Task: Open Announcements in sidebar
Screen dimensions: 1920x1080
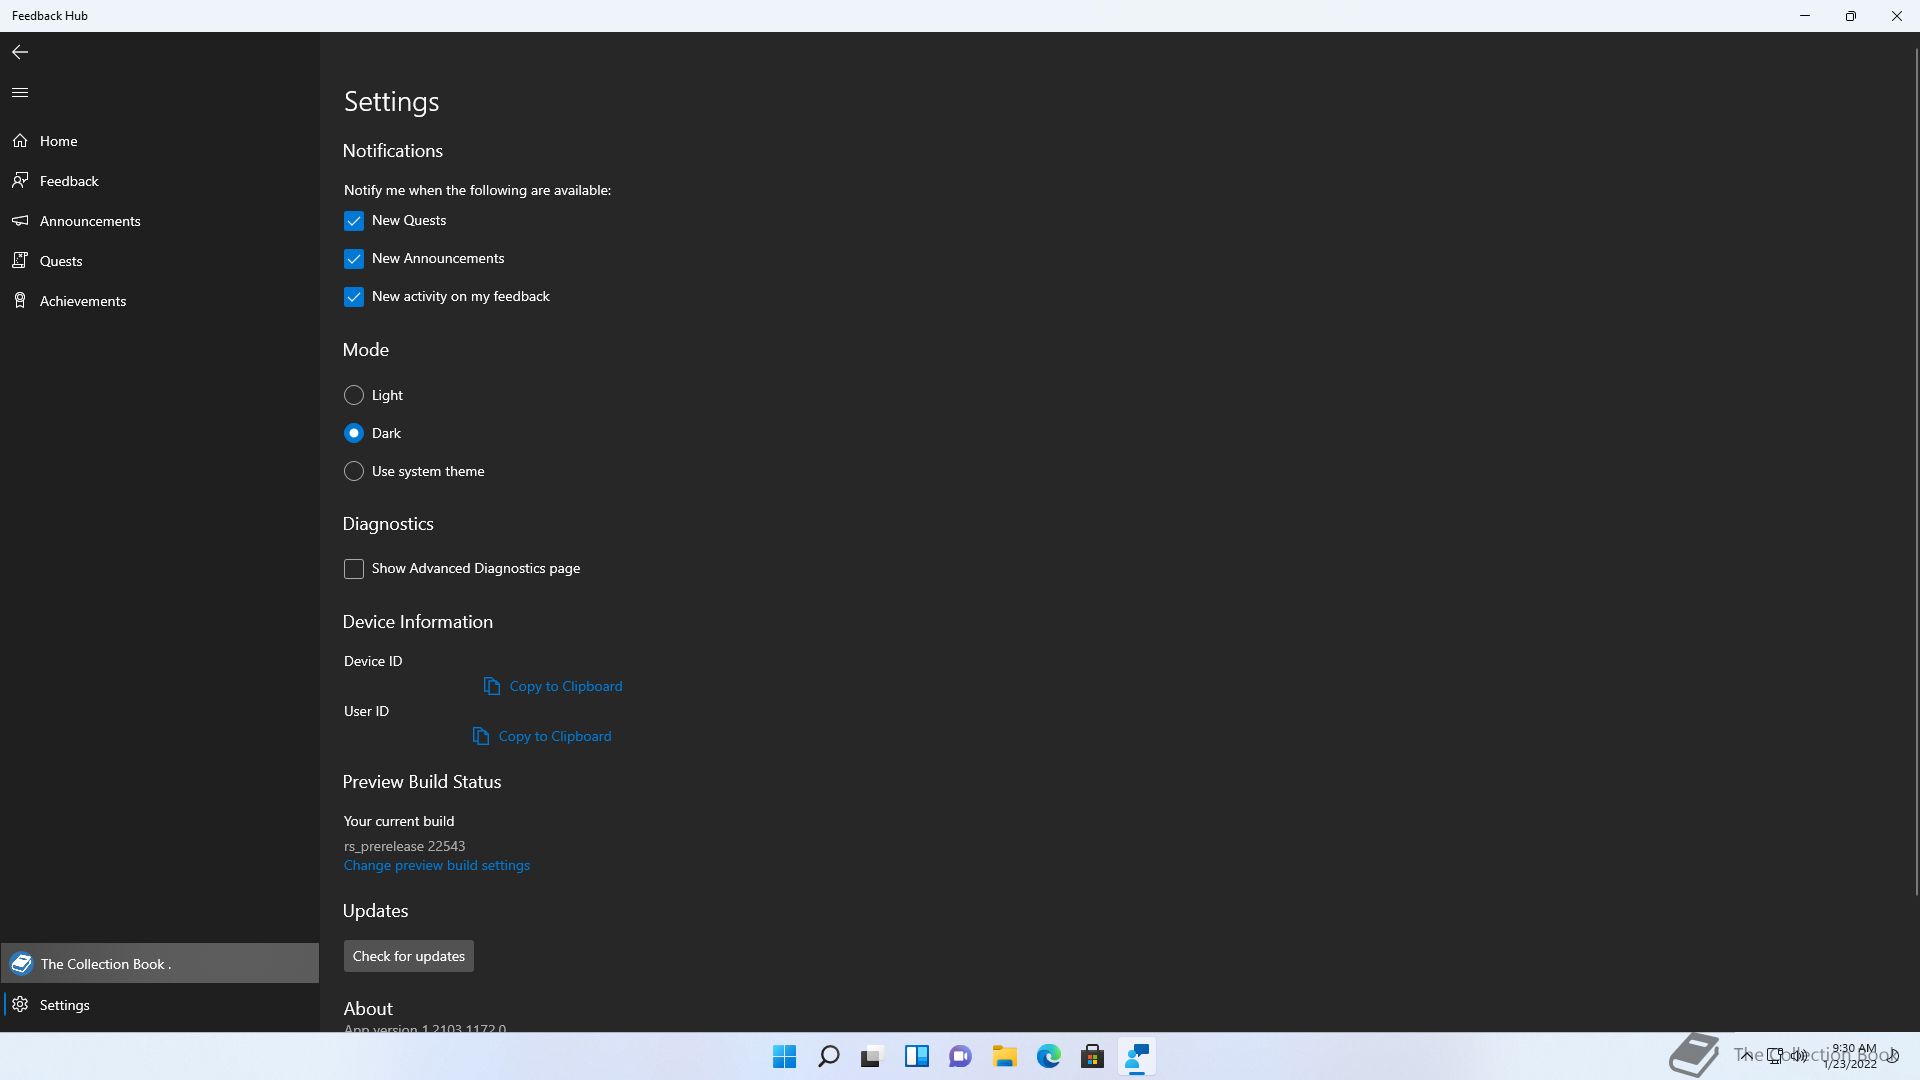Action: (160, 221)
